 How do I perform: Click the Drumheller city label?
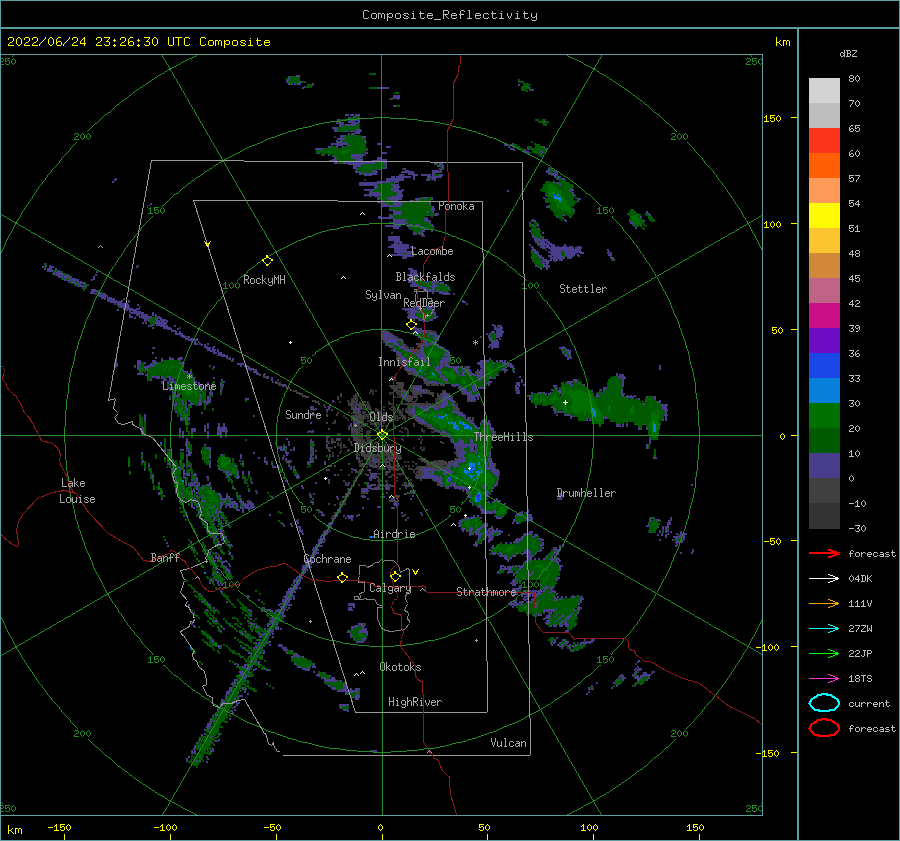pyautogui.click(x=586, y=493)
